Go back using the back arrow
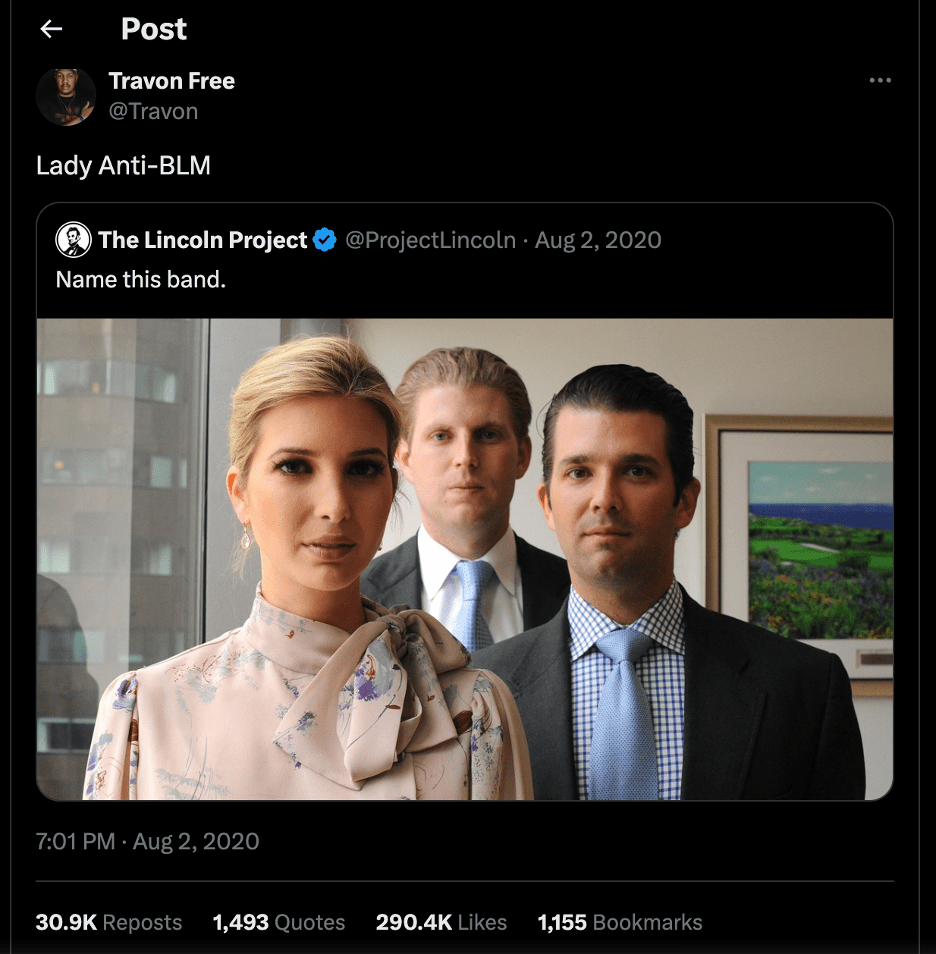Image resolution: width=936 pixels, height=954 pixels. pyautogui.click(x=51, y=30)
